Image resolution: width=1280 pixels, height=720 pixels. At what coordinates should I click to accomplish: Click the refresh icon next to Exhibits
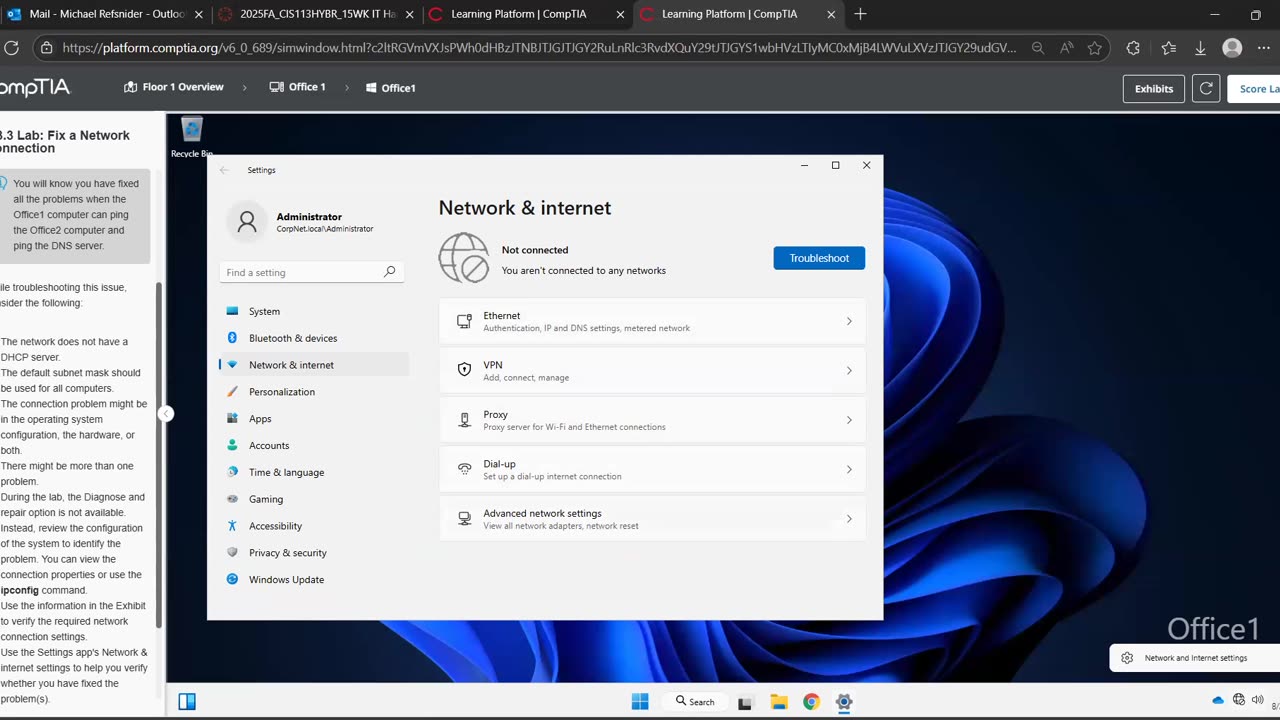click(x=1206, y=88)
